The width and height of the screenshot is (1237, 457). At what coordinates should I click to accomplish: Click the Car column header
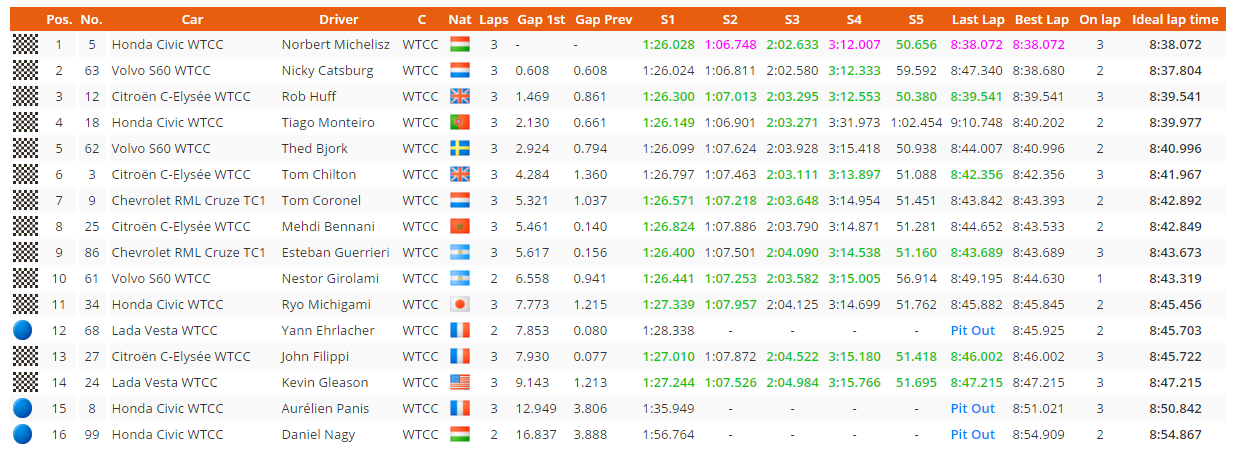tap(192, 20)
